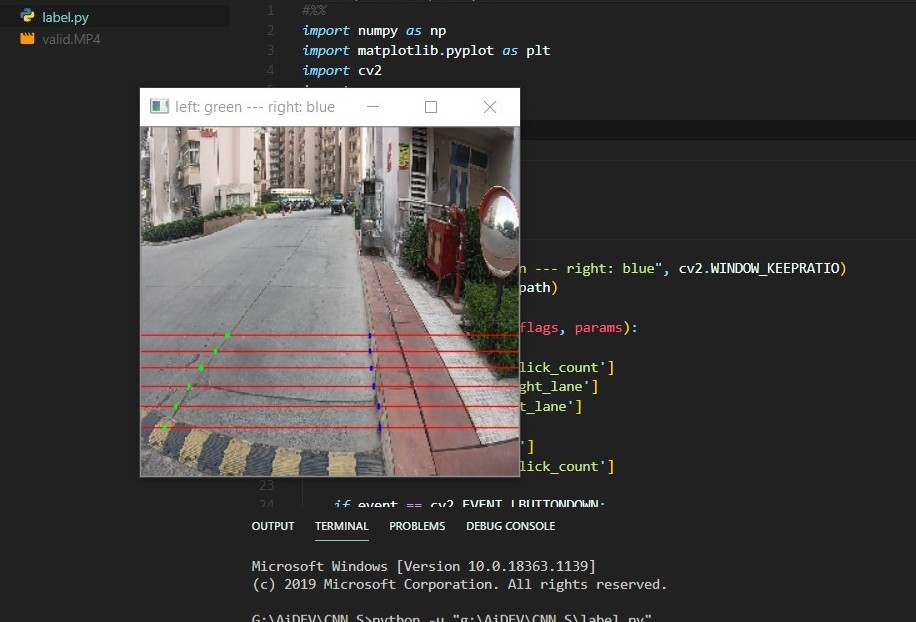Click the bottom-most blue lane point
Image resolution: width=916 pixels, height=622 pixels.
click(379, 427)
